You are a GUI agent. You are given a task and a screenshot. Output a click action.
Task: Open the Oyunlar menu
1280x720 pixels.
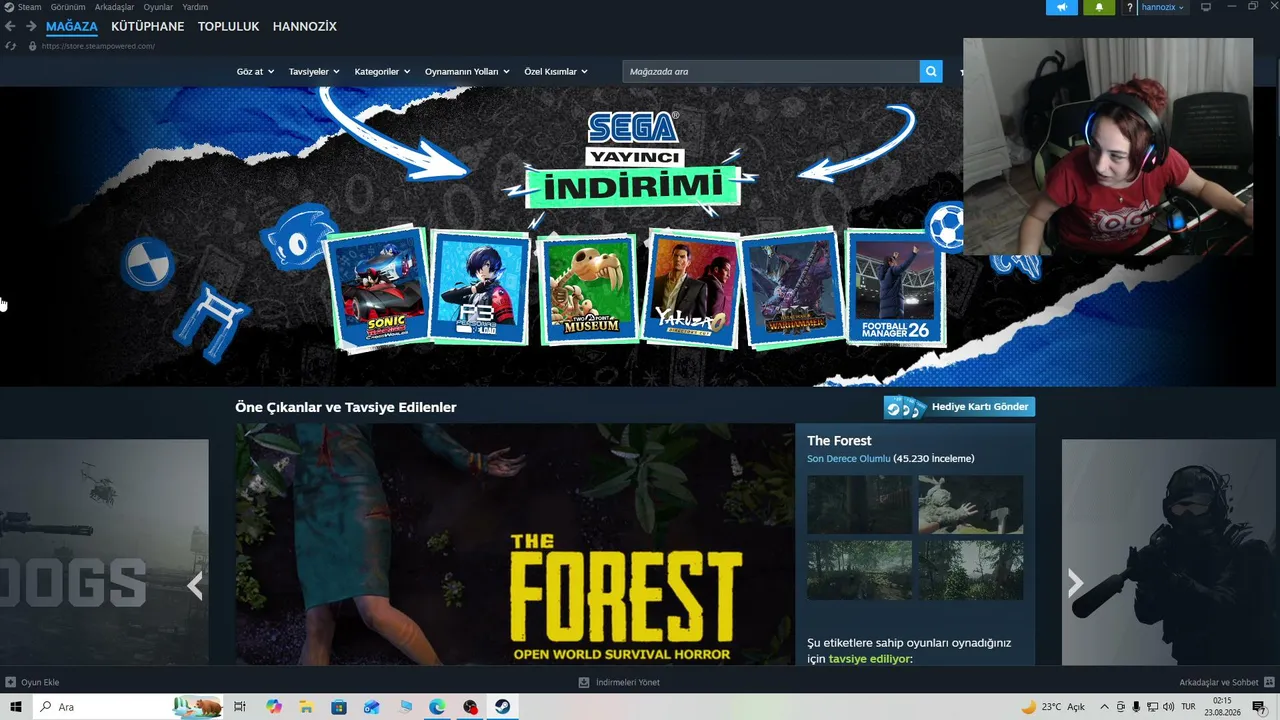click(158, 7)
